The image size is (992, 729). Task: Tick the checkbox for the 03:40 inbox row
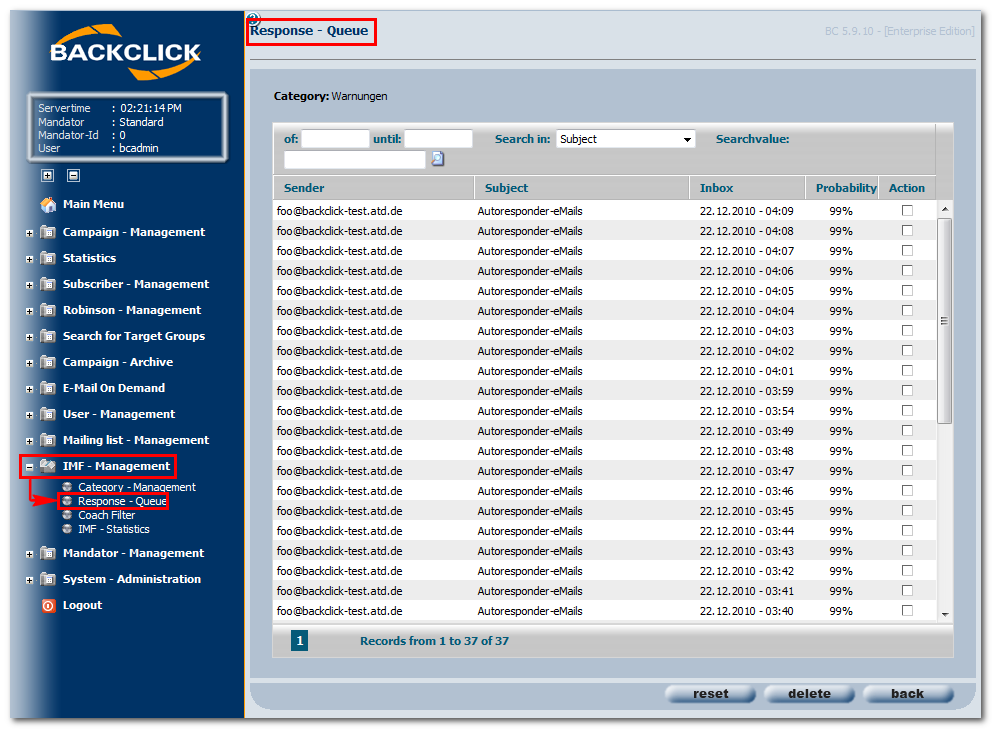(x=907, y=611)
